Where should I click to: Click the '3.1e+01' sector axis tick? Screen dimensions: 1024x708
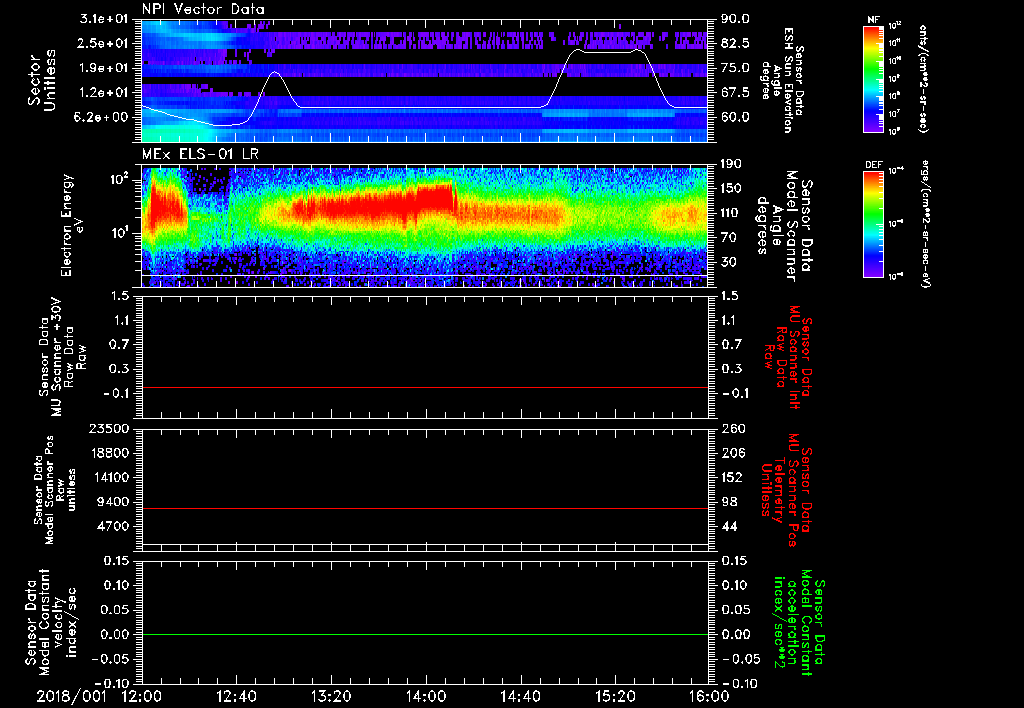(105, 19)
